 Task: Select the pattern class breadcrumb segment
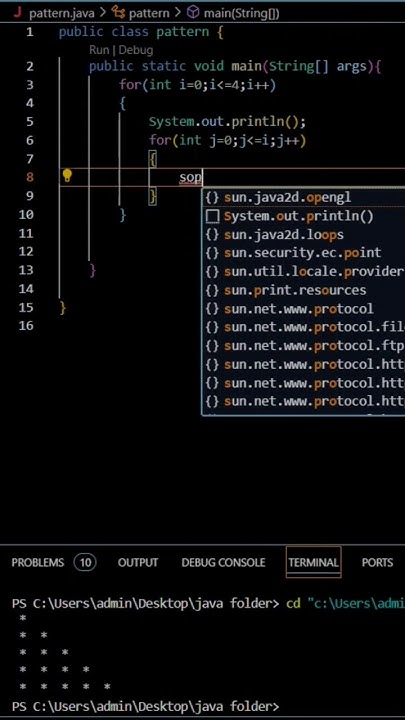[149, 13]
